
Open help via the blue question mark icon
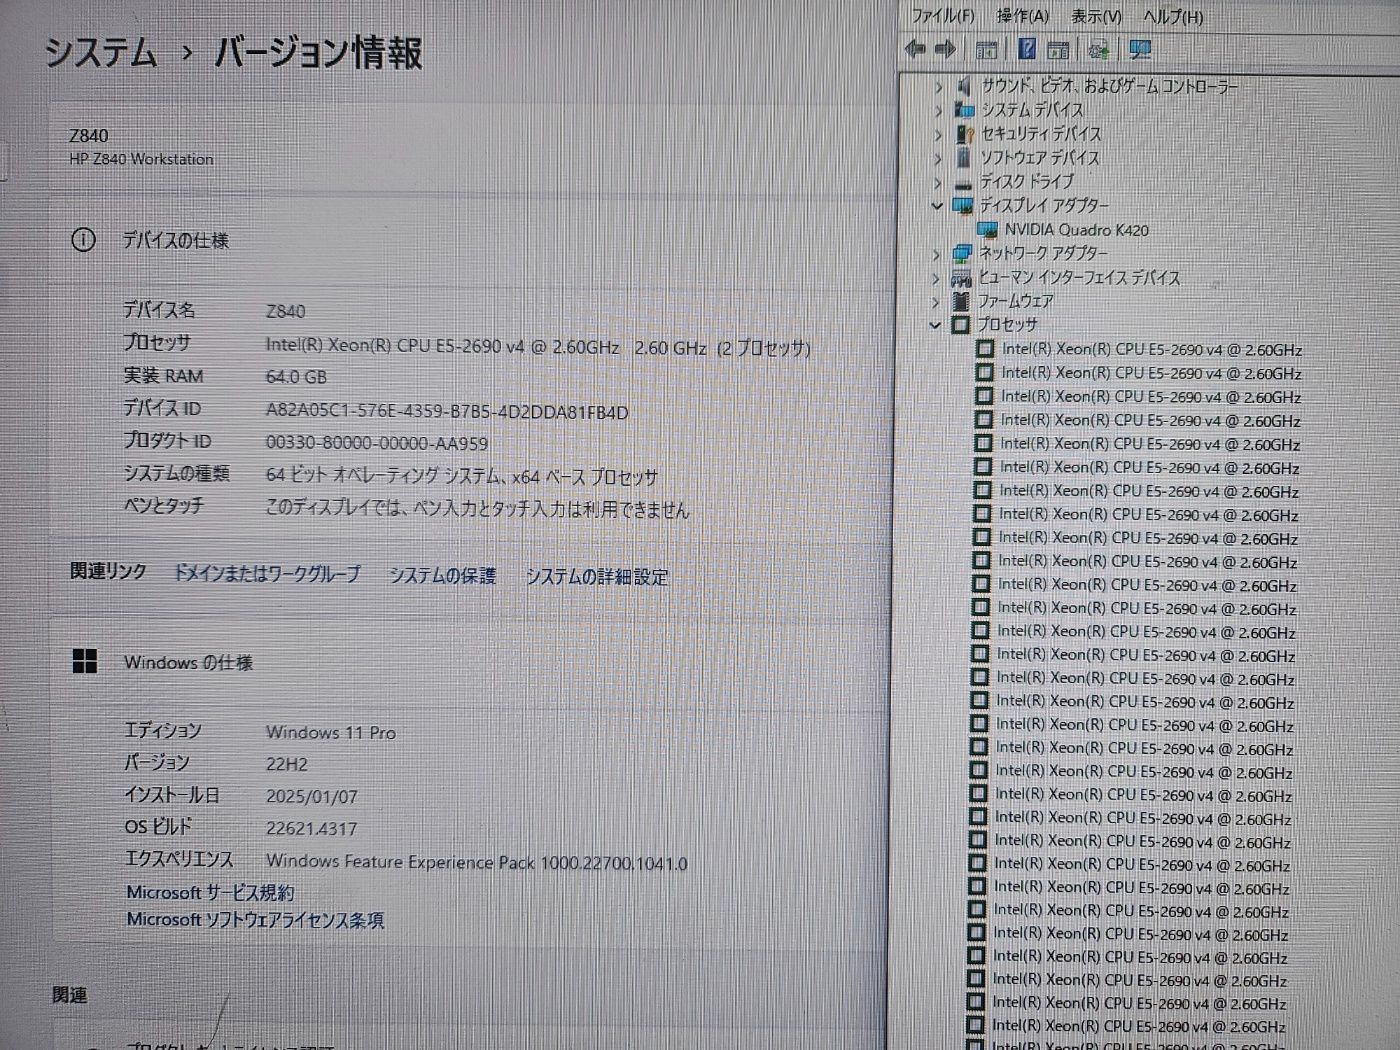coord(1026,49)
